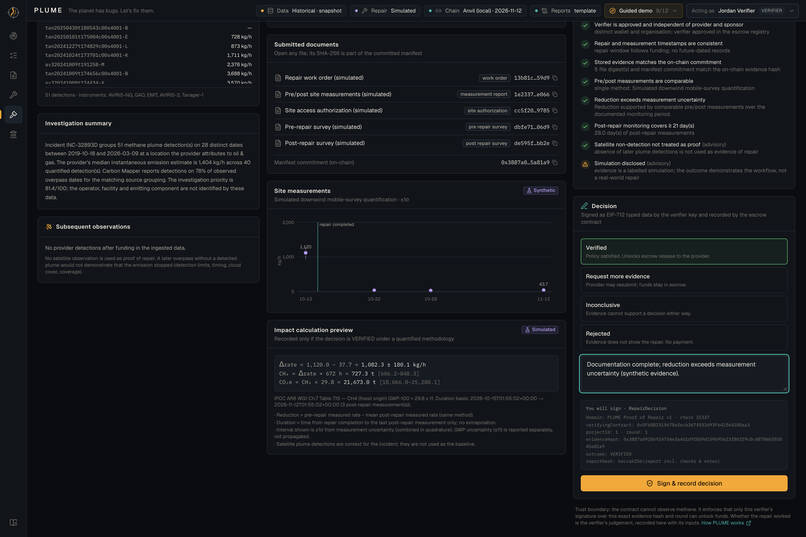Open the Chain Anvil (local) status pill
The width and height of the screenshot is (806, 537).
tap(475, 11)
